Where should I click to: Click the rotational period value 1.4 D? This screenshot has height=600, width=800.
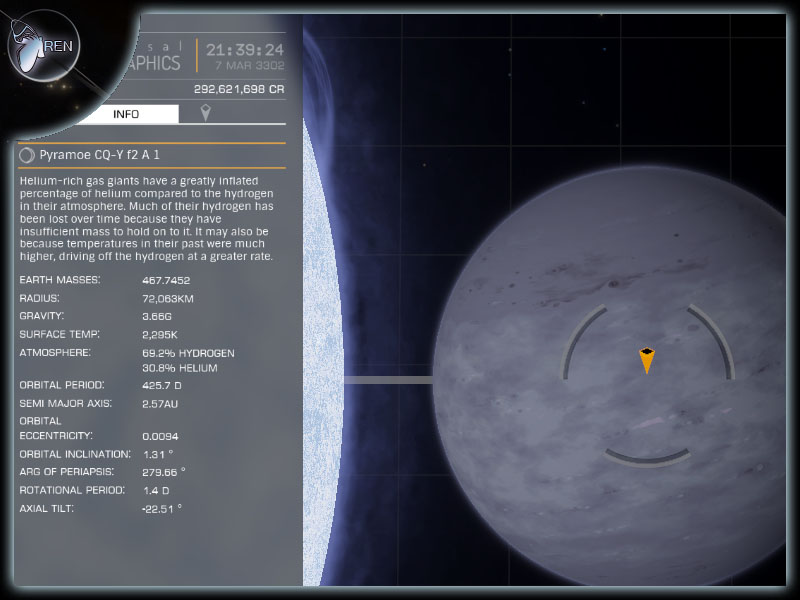click(x=156, y=491)
